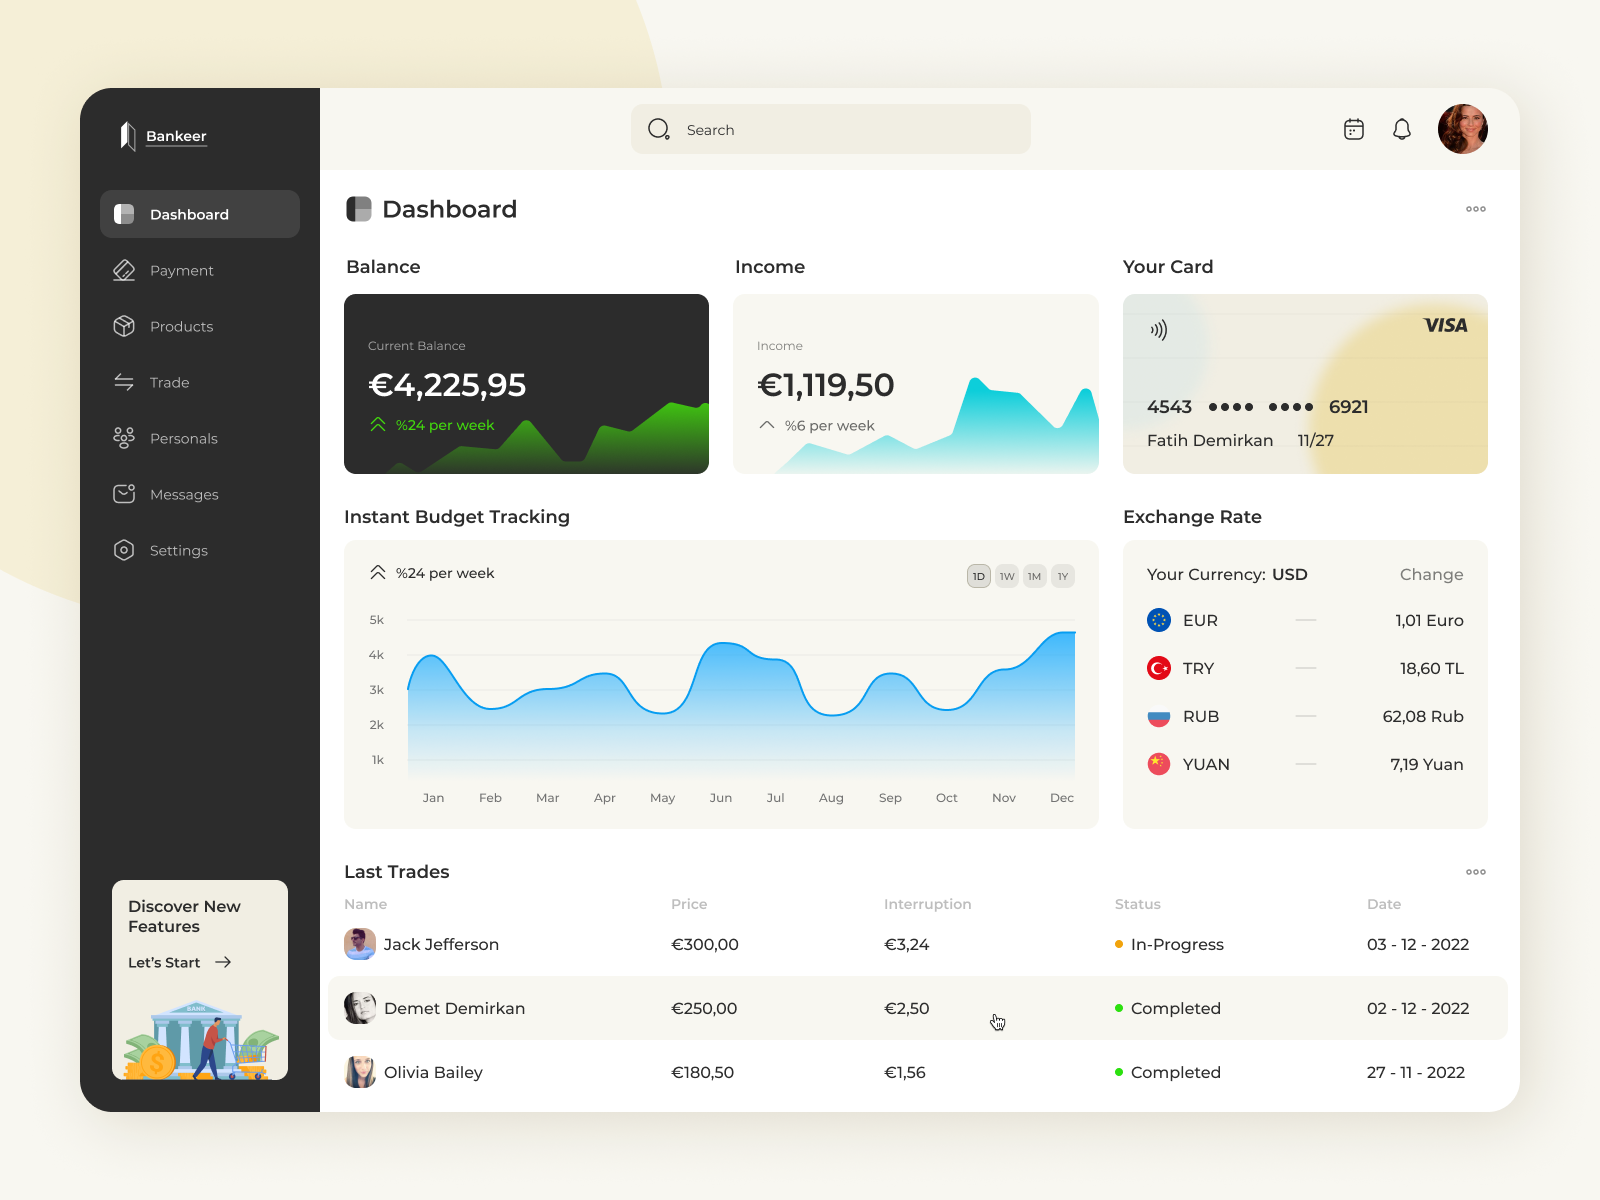The image size is (1600, 1200).
Task: Select Dashboard in the sidebar
Action: pos(200,214)
